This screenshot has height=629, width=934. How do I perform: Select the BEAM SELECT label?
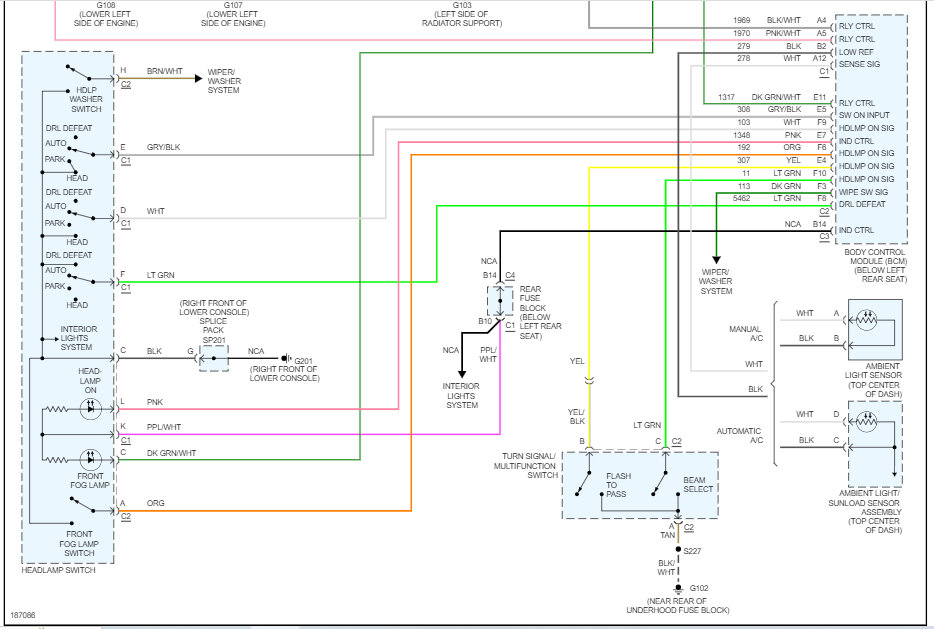698,484
